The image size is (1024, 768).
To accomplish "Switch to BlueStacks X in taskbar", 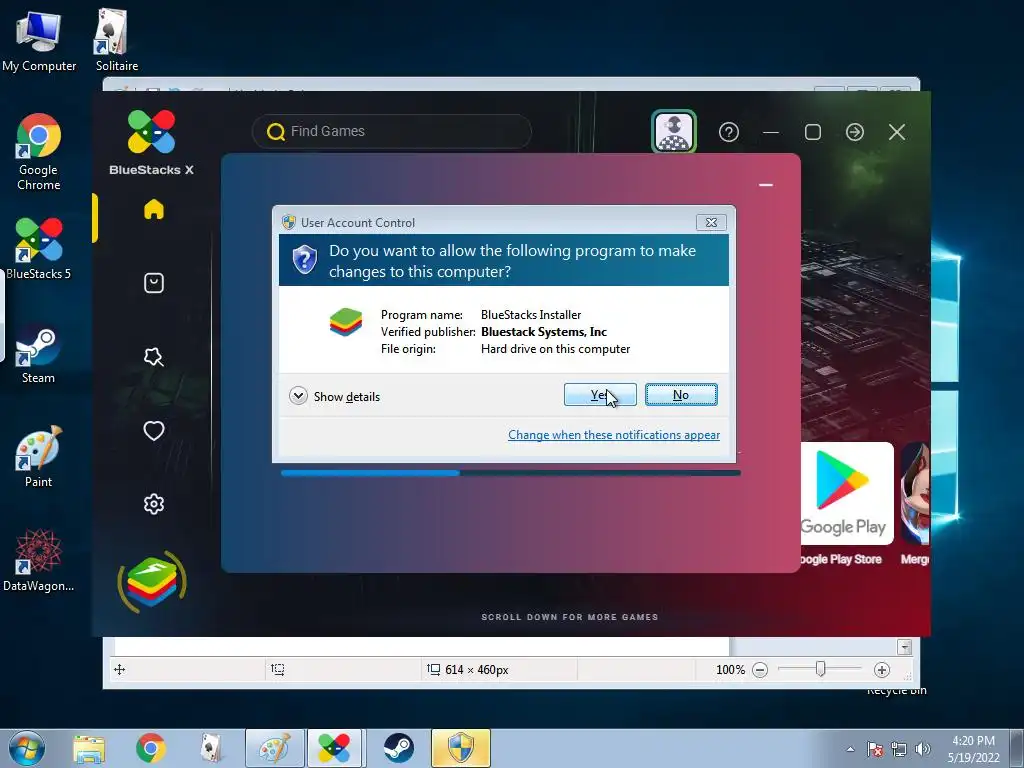I will tap(334, 748).
